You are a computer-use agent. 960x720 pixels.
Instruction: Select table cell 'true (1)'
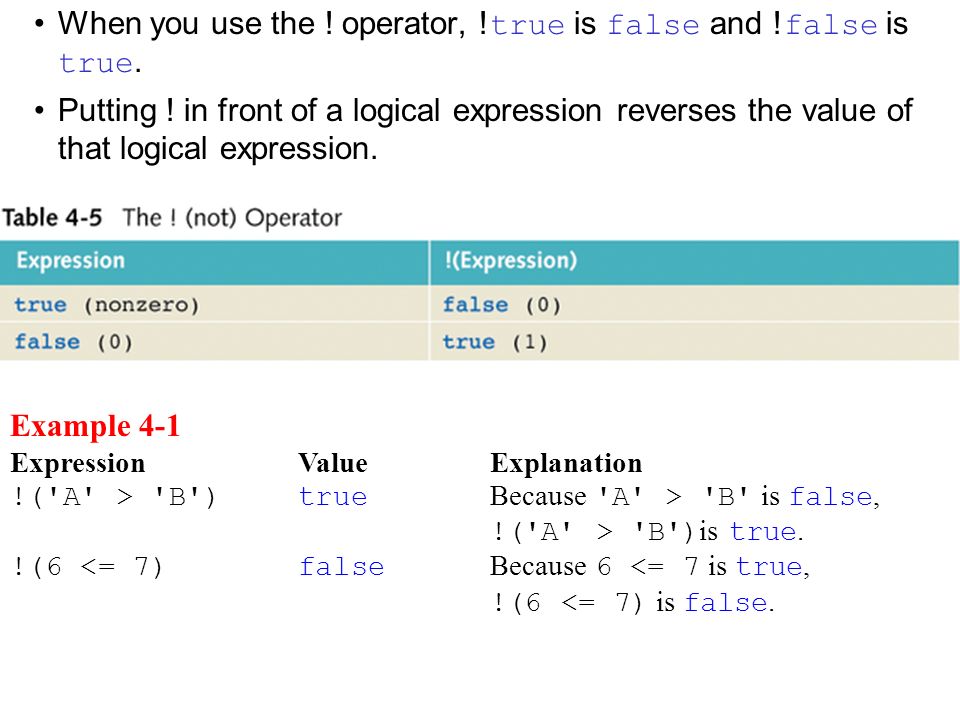(495, 342)
